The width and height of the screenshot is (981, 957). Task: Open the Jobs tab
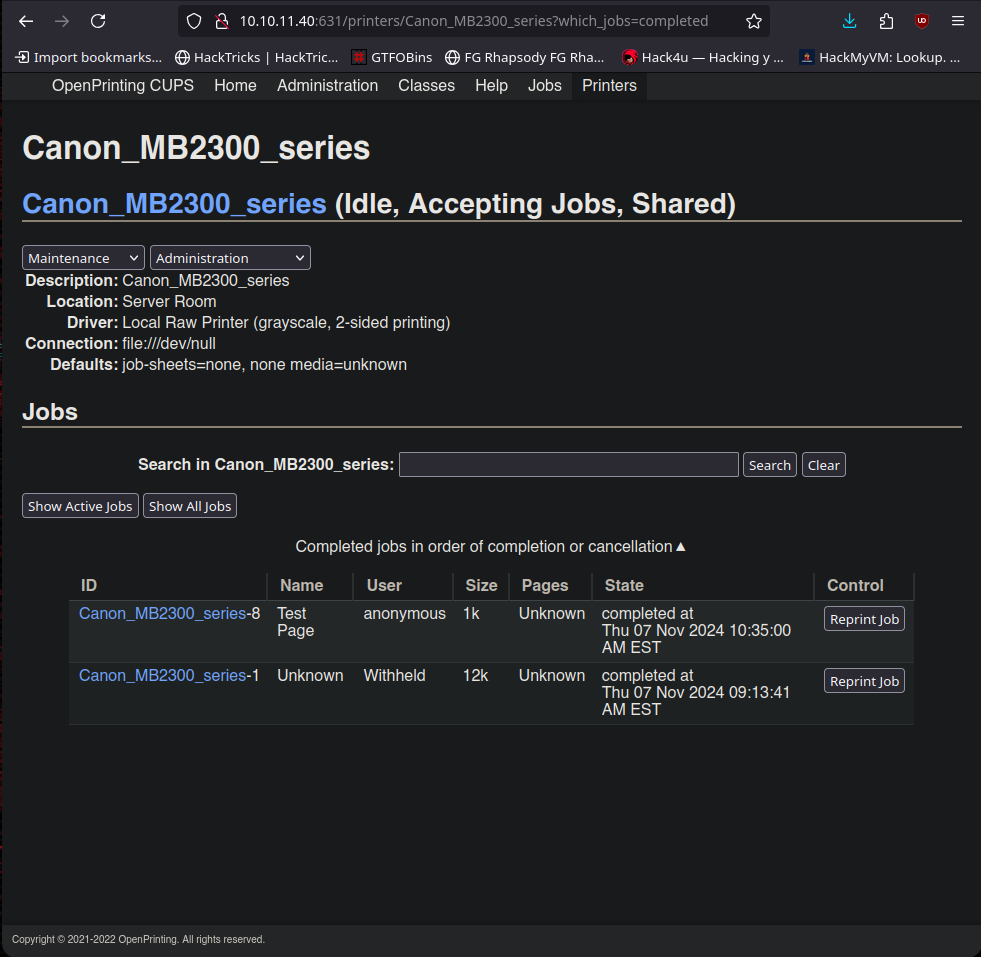[544, 86]
